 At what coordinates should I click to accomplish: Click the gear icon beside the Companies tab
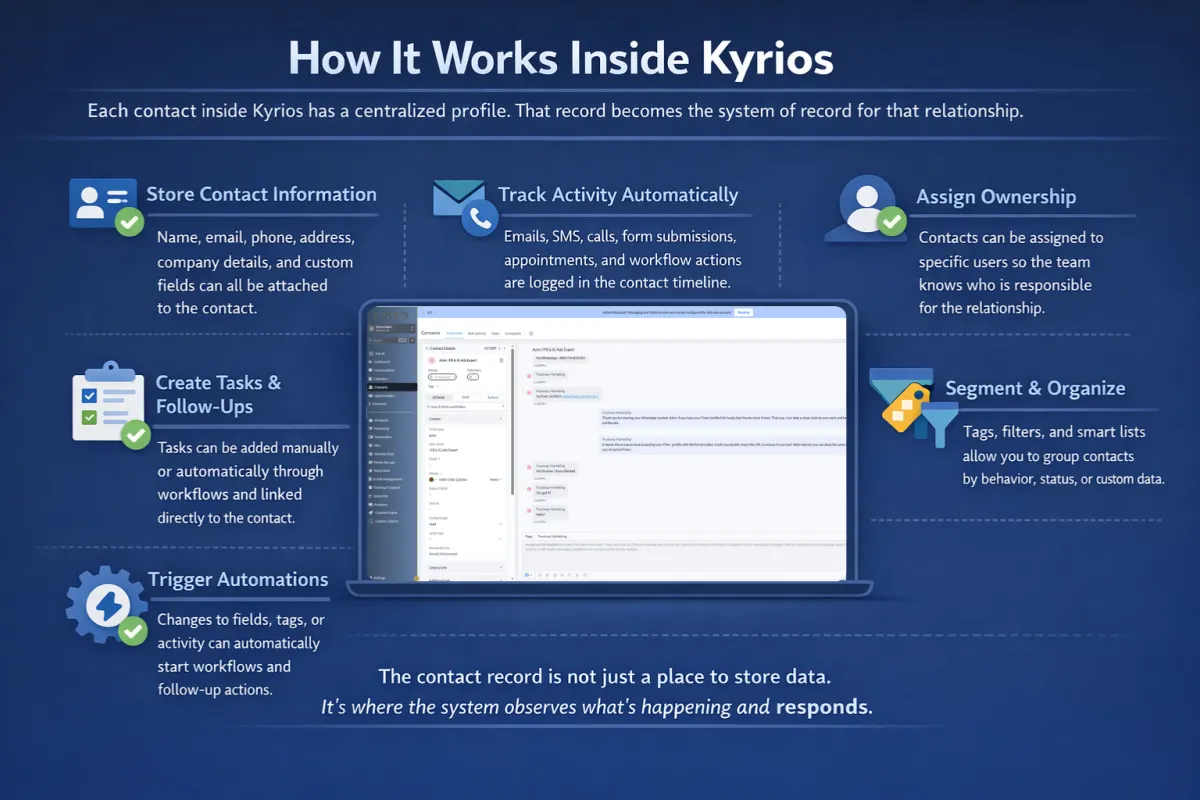pyautogui.click(x=531, y=333)
